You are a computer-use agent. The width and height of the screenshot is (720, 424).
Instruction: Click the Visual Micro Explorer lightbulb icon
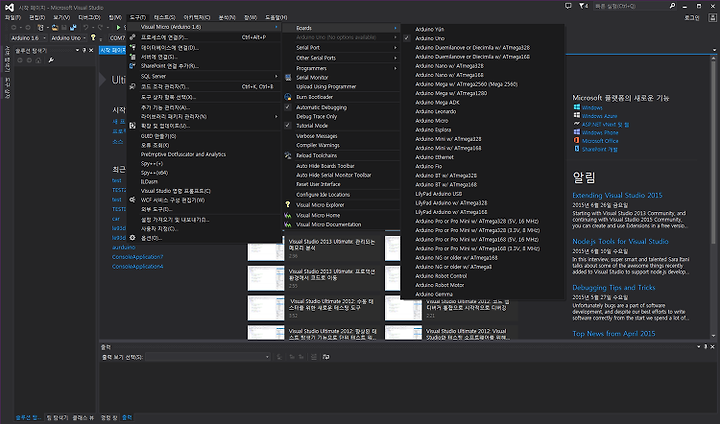[x=288, y=205]
